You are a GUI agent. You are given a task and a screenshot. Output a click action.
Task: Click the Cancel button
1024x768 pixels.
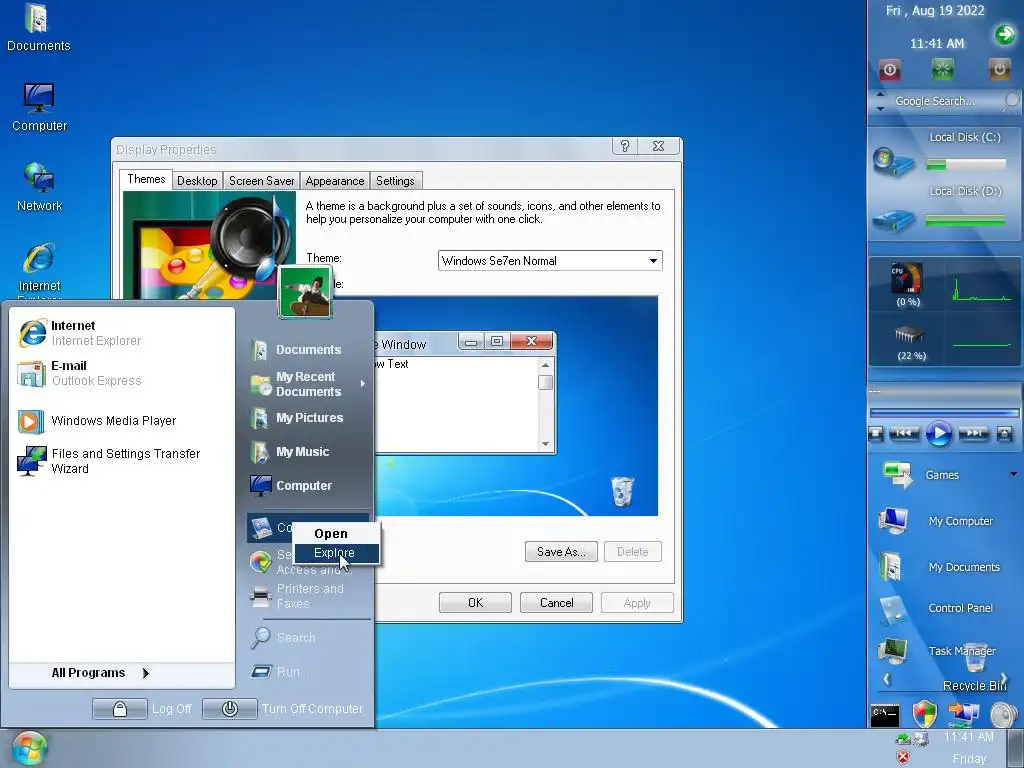pos(556,603)
